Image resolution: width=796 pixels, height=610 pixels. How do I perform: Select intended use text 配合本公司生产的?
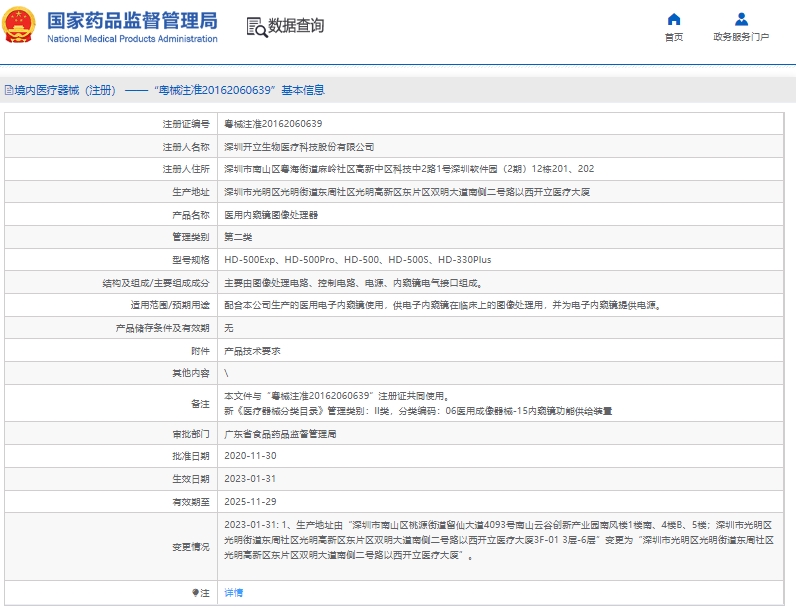443,305
